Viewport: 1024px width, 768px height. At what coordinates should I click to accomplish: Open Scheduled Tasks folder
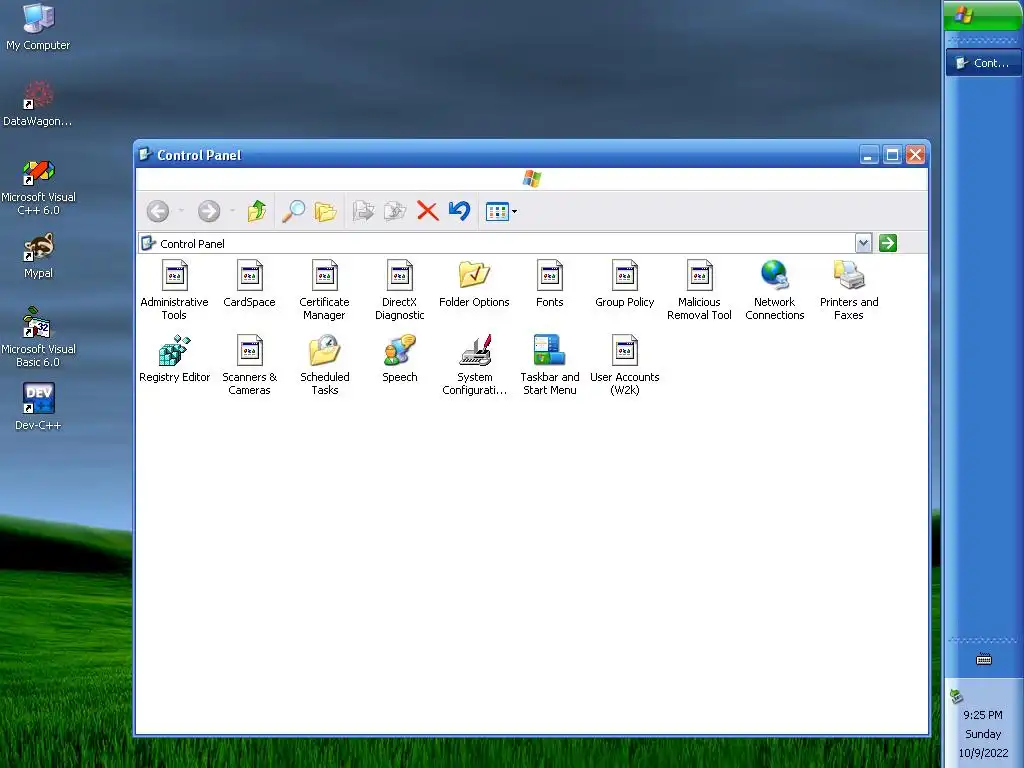click(325, 365)
